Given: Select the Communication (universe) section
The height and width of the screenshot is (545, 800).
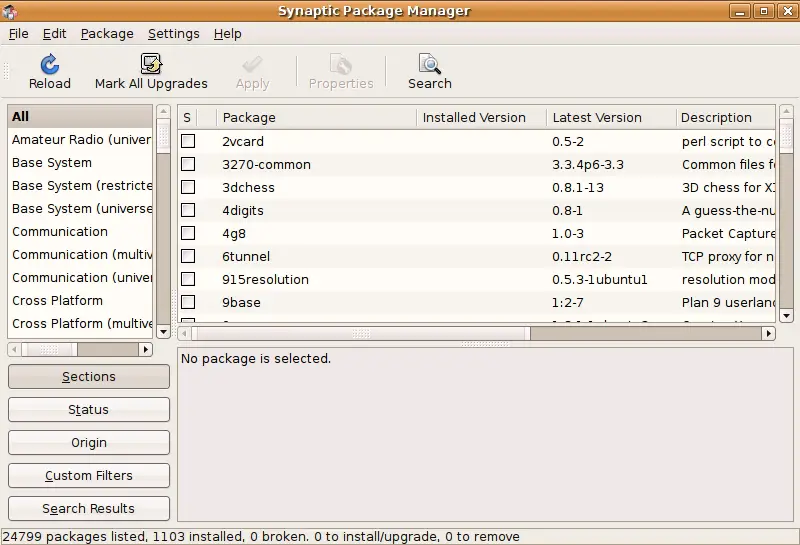Looking at the screenshot, I should click(x=80, y=277).
